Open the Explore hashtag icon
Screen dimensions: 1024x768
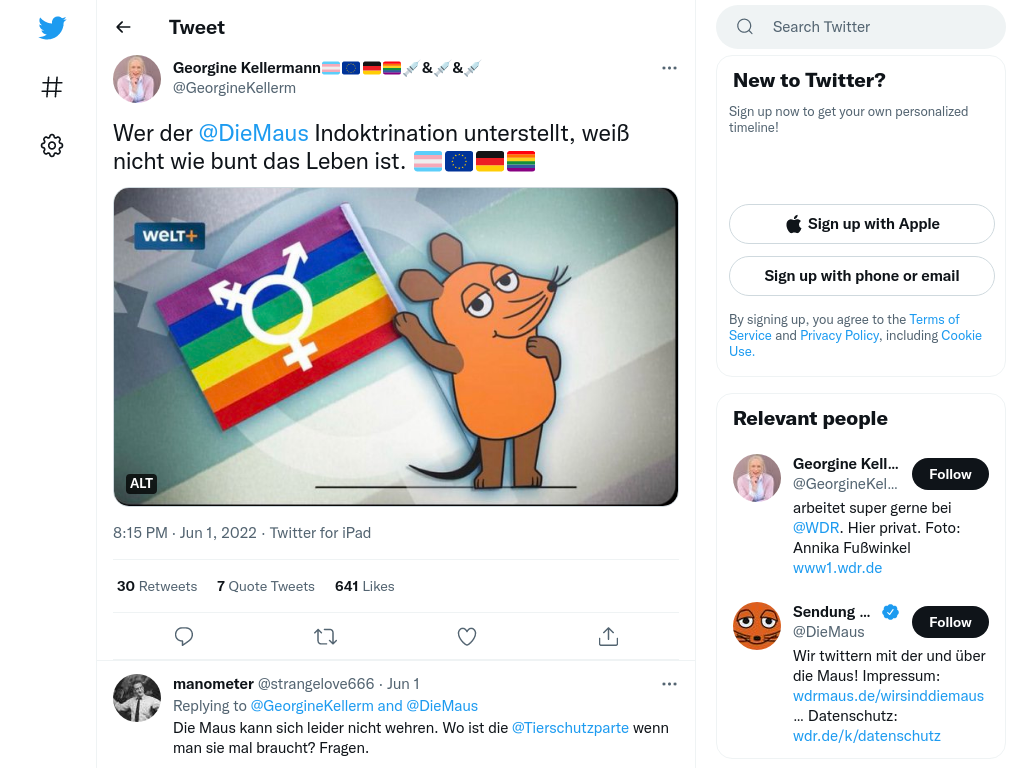(x=52, y=87)
